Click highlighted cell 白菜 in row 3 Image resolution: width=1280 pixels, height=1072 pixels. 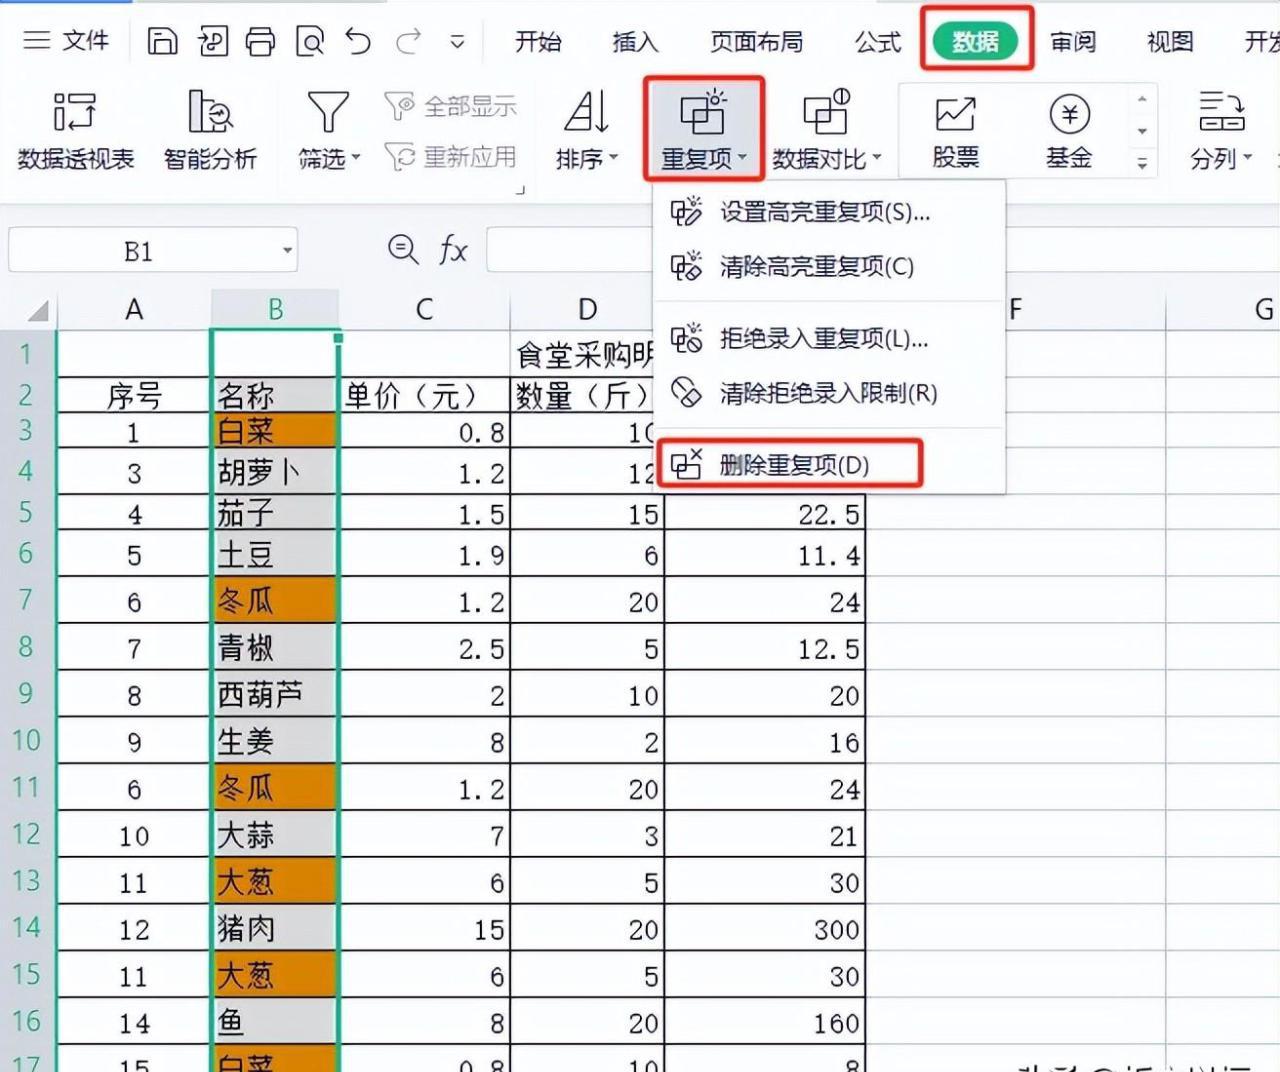pyautogui.click(x=275, y=432)
